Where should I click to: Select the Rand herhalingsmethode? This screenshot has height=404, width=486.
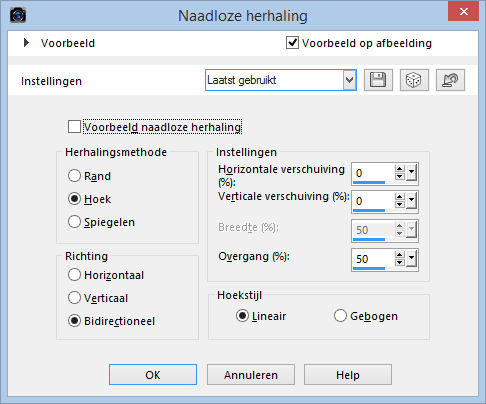click(74, 176)
